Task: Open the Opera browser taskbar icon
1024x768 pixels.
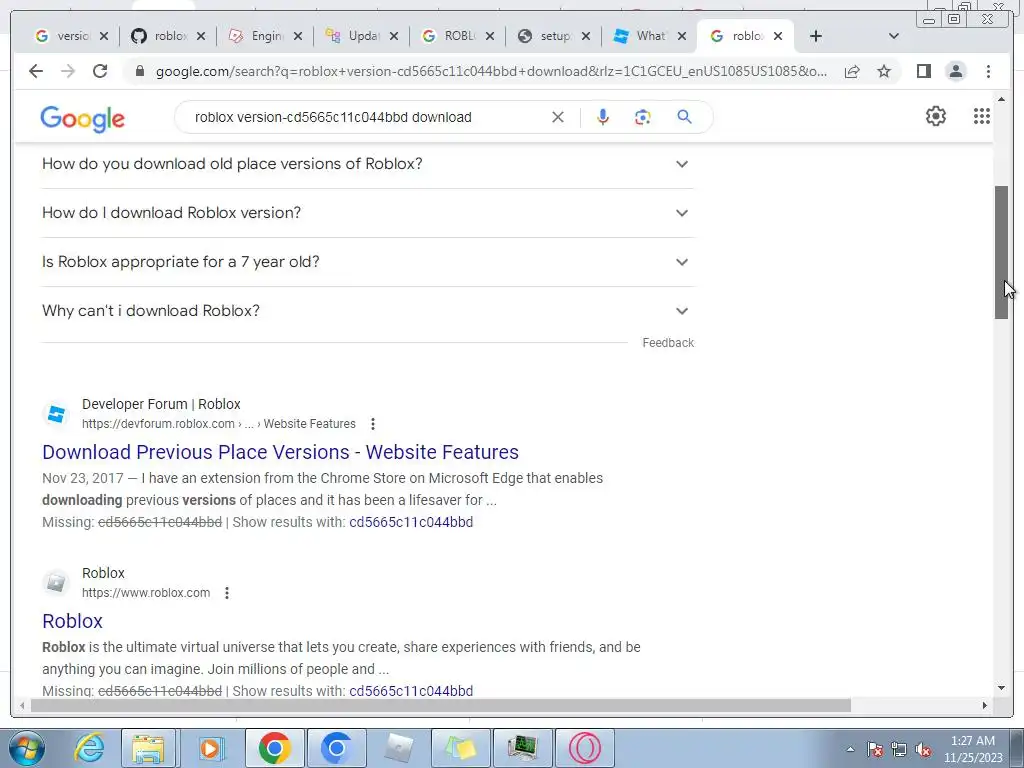Action: pos(584,748)
